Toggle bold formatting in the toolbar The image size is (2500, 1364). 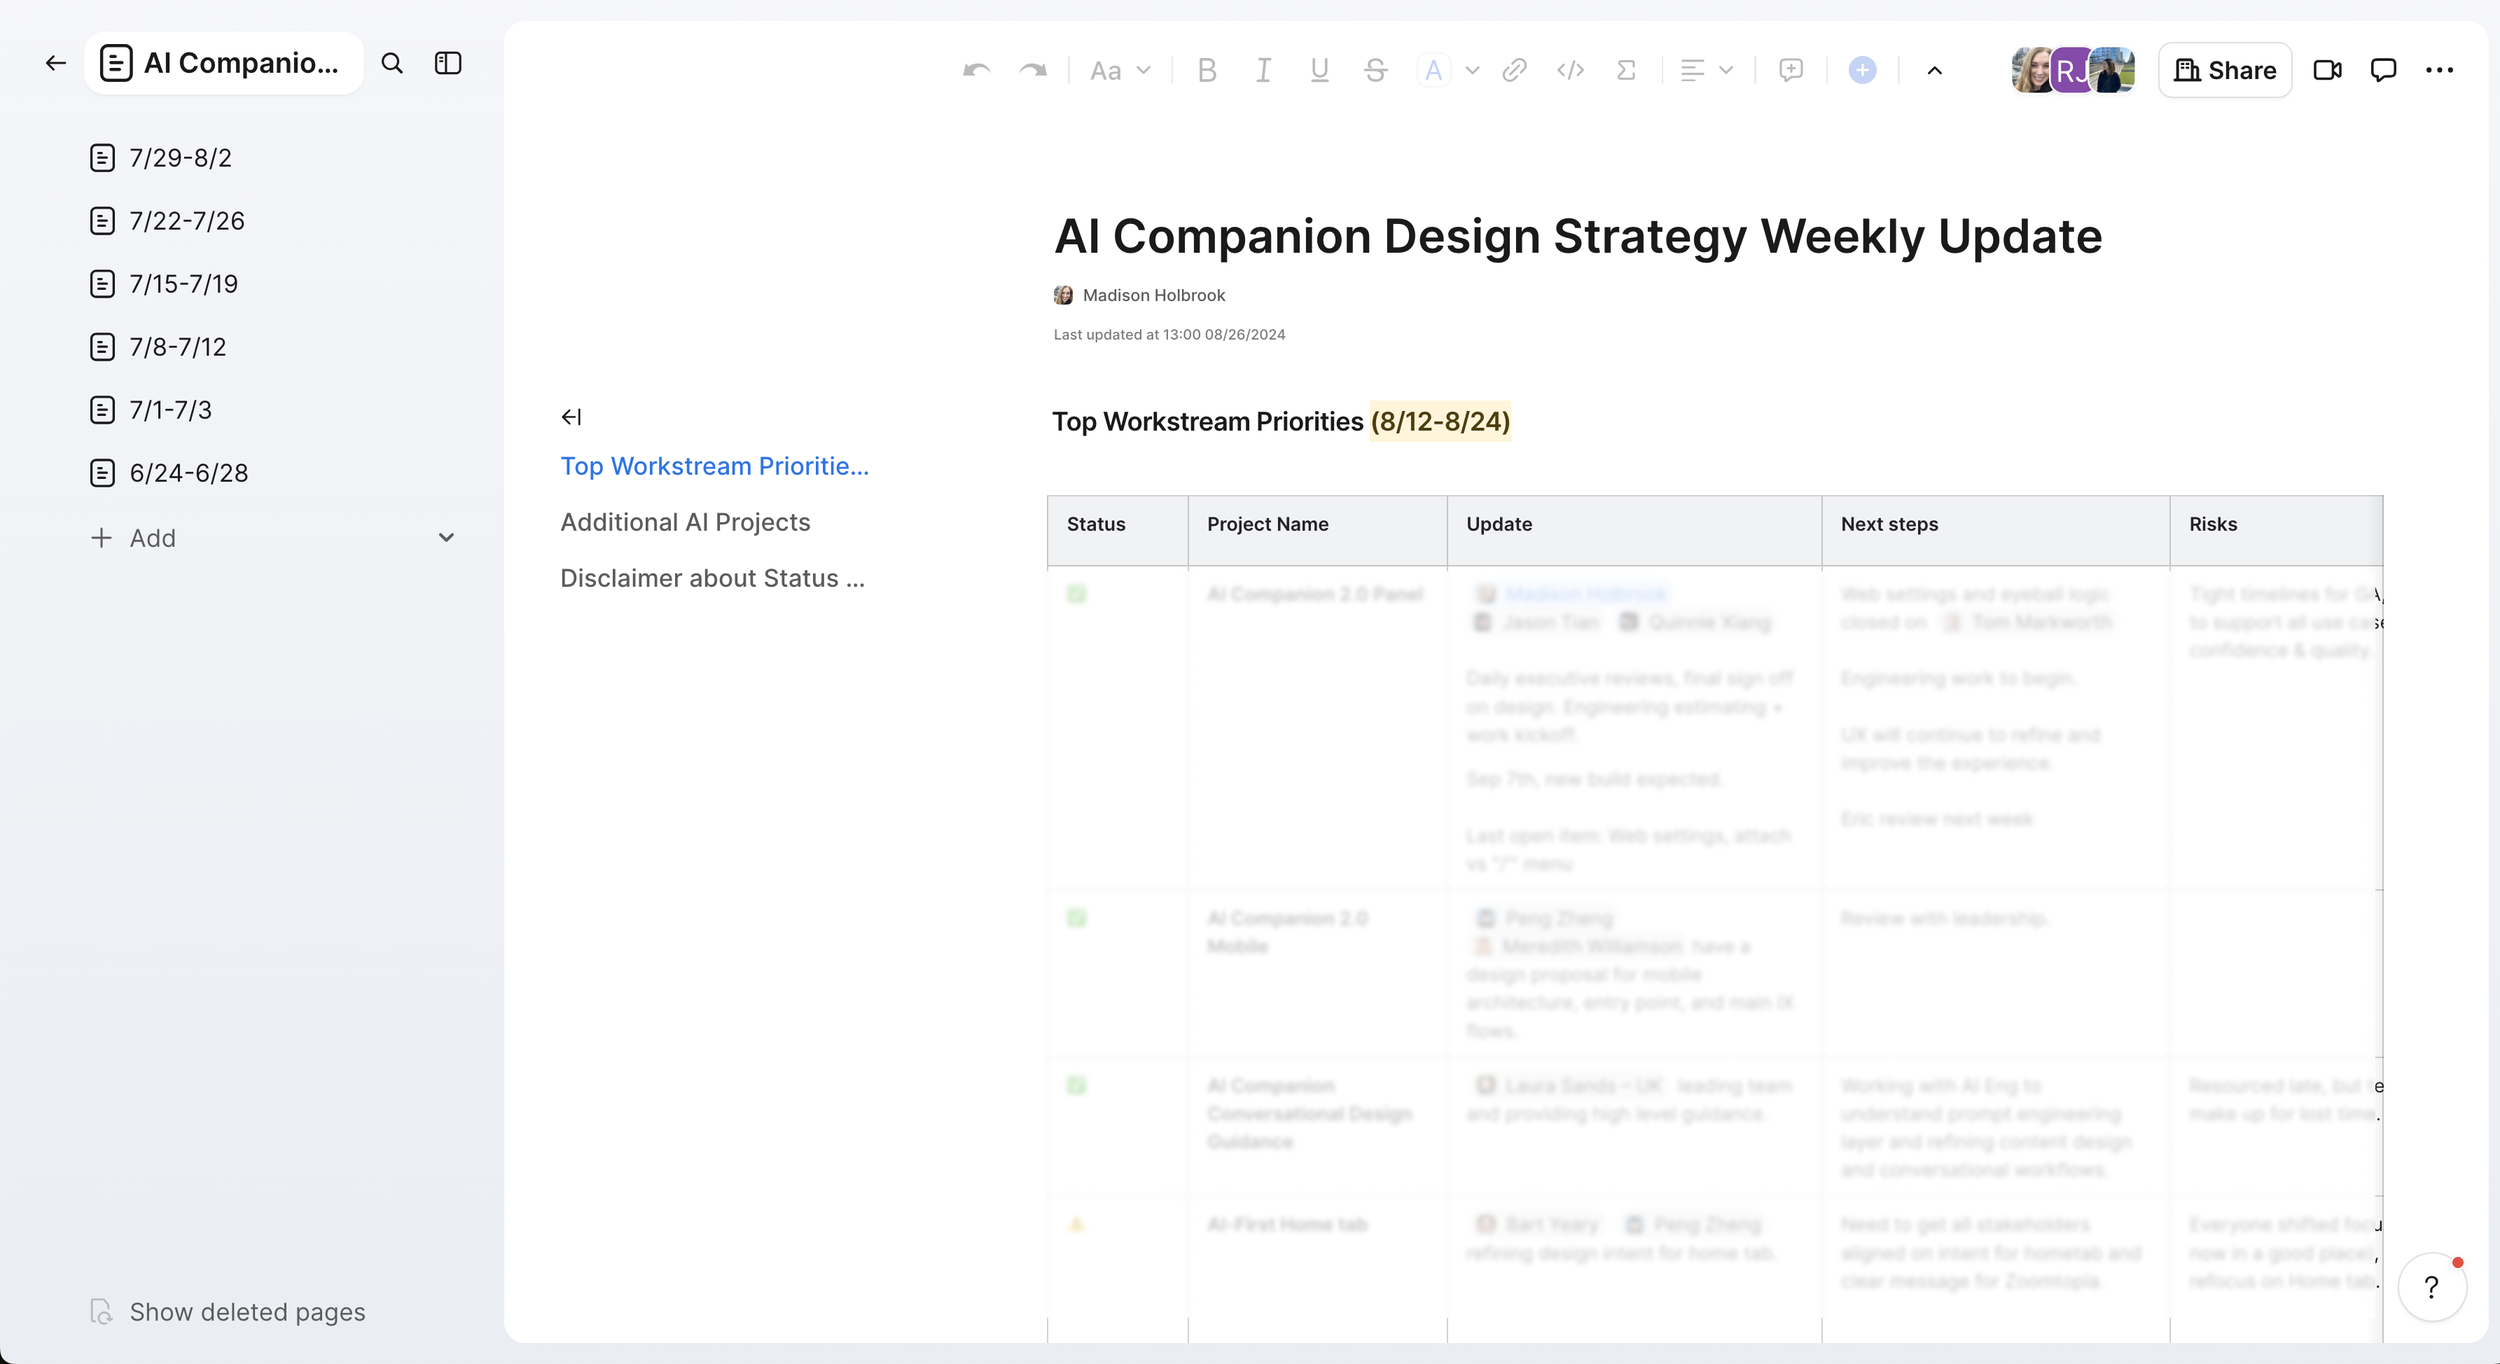point(1207,70)
